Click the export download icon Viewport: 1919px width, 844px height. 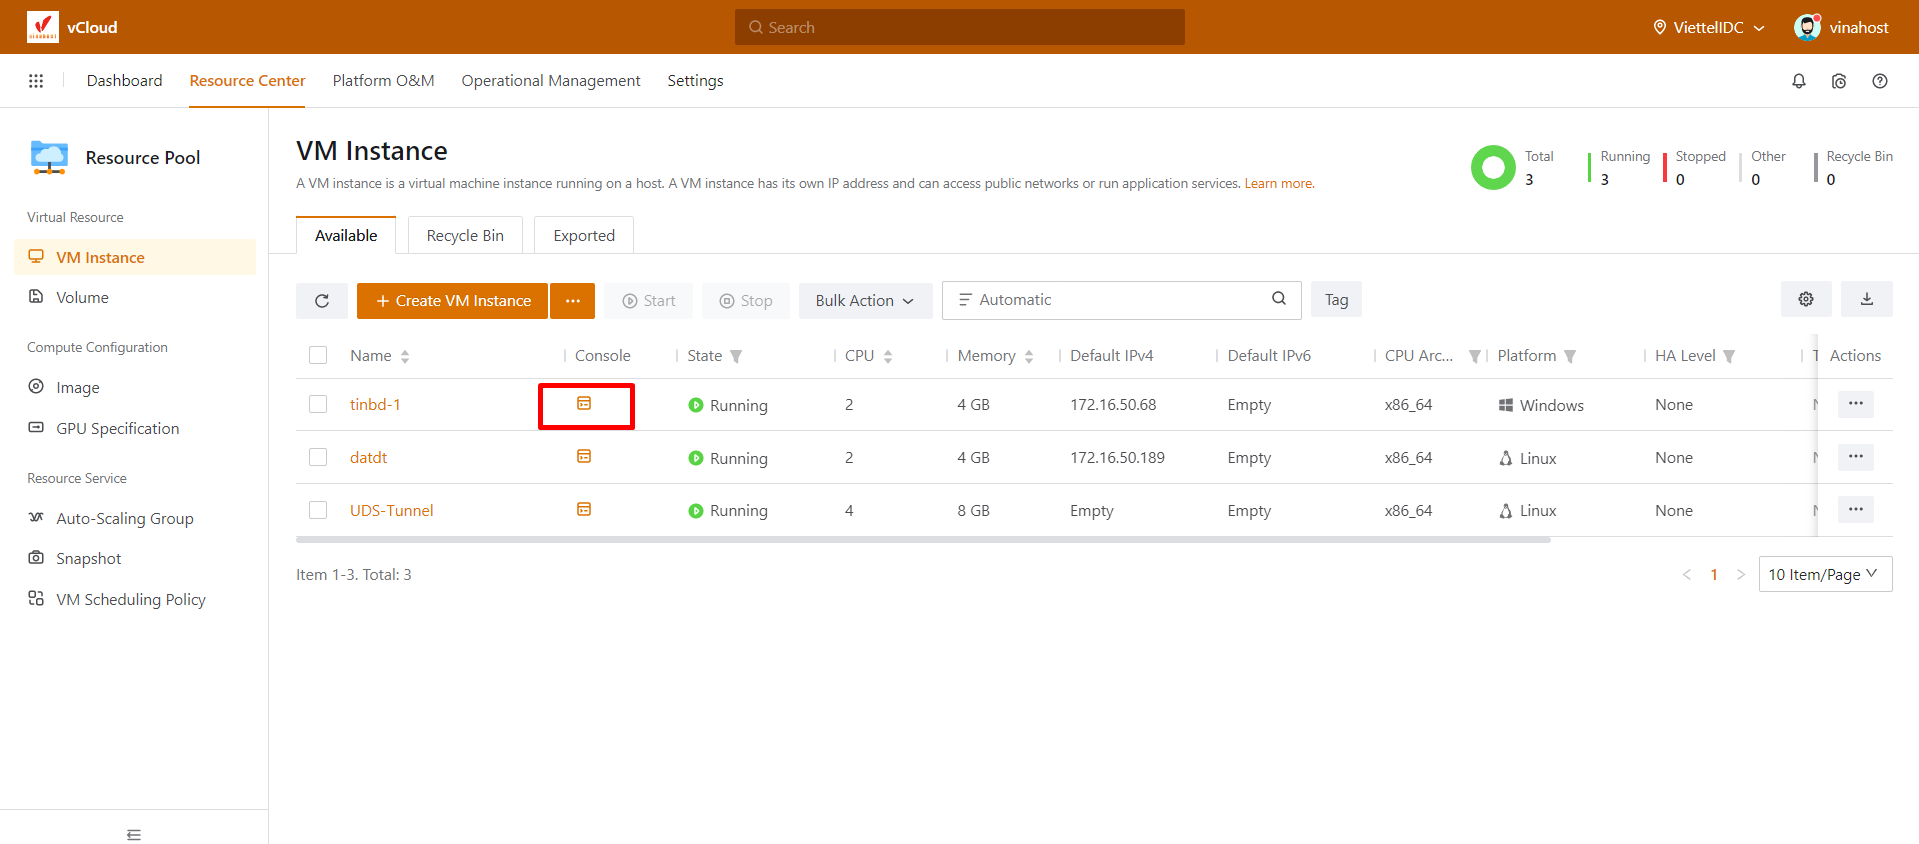point(1866,299)
